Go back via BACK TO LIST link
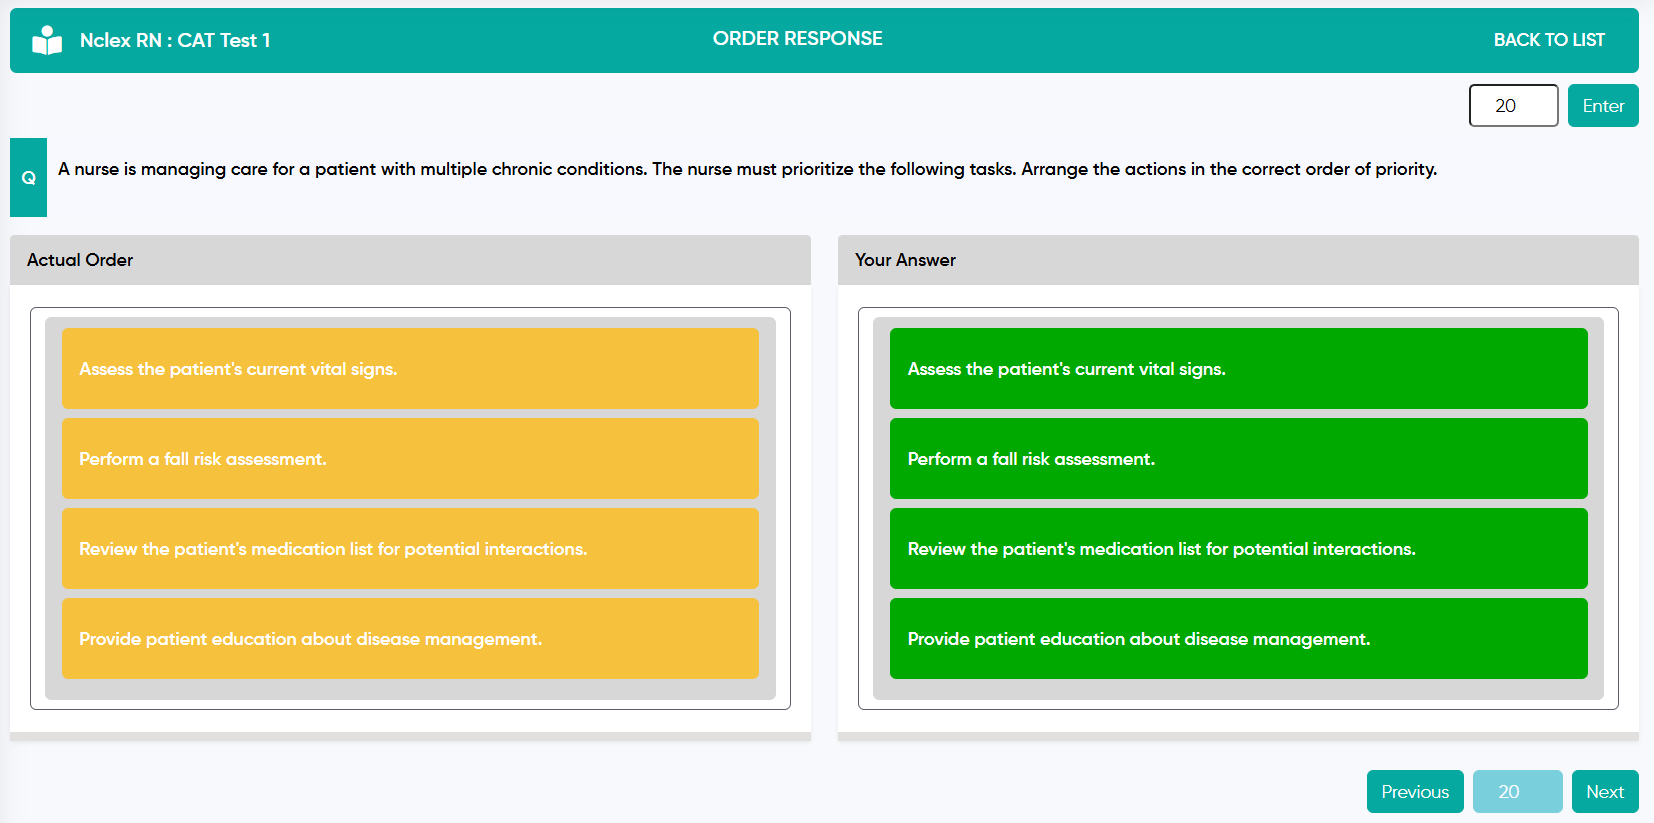Image resolution: width=1654 pixels, height=823 pixels. click(1549, 40)
